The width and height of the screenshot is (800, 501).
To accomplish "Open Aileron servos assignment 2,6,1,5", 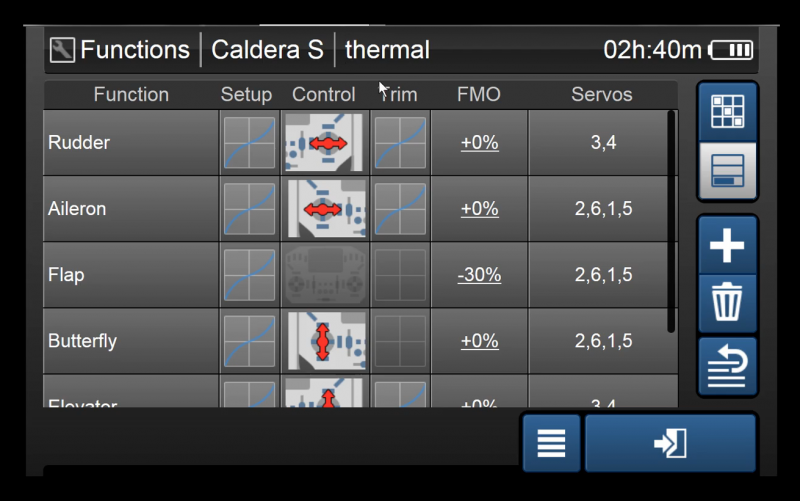I will pos(602,209).
